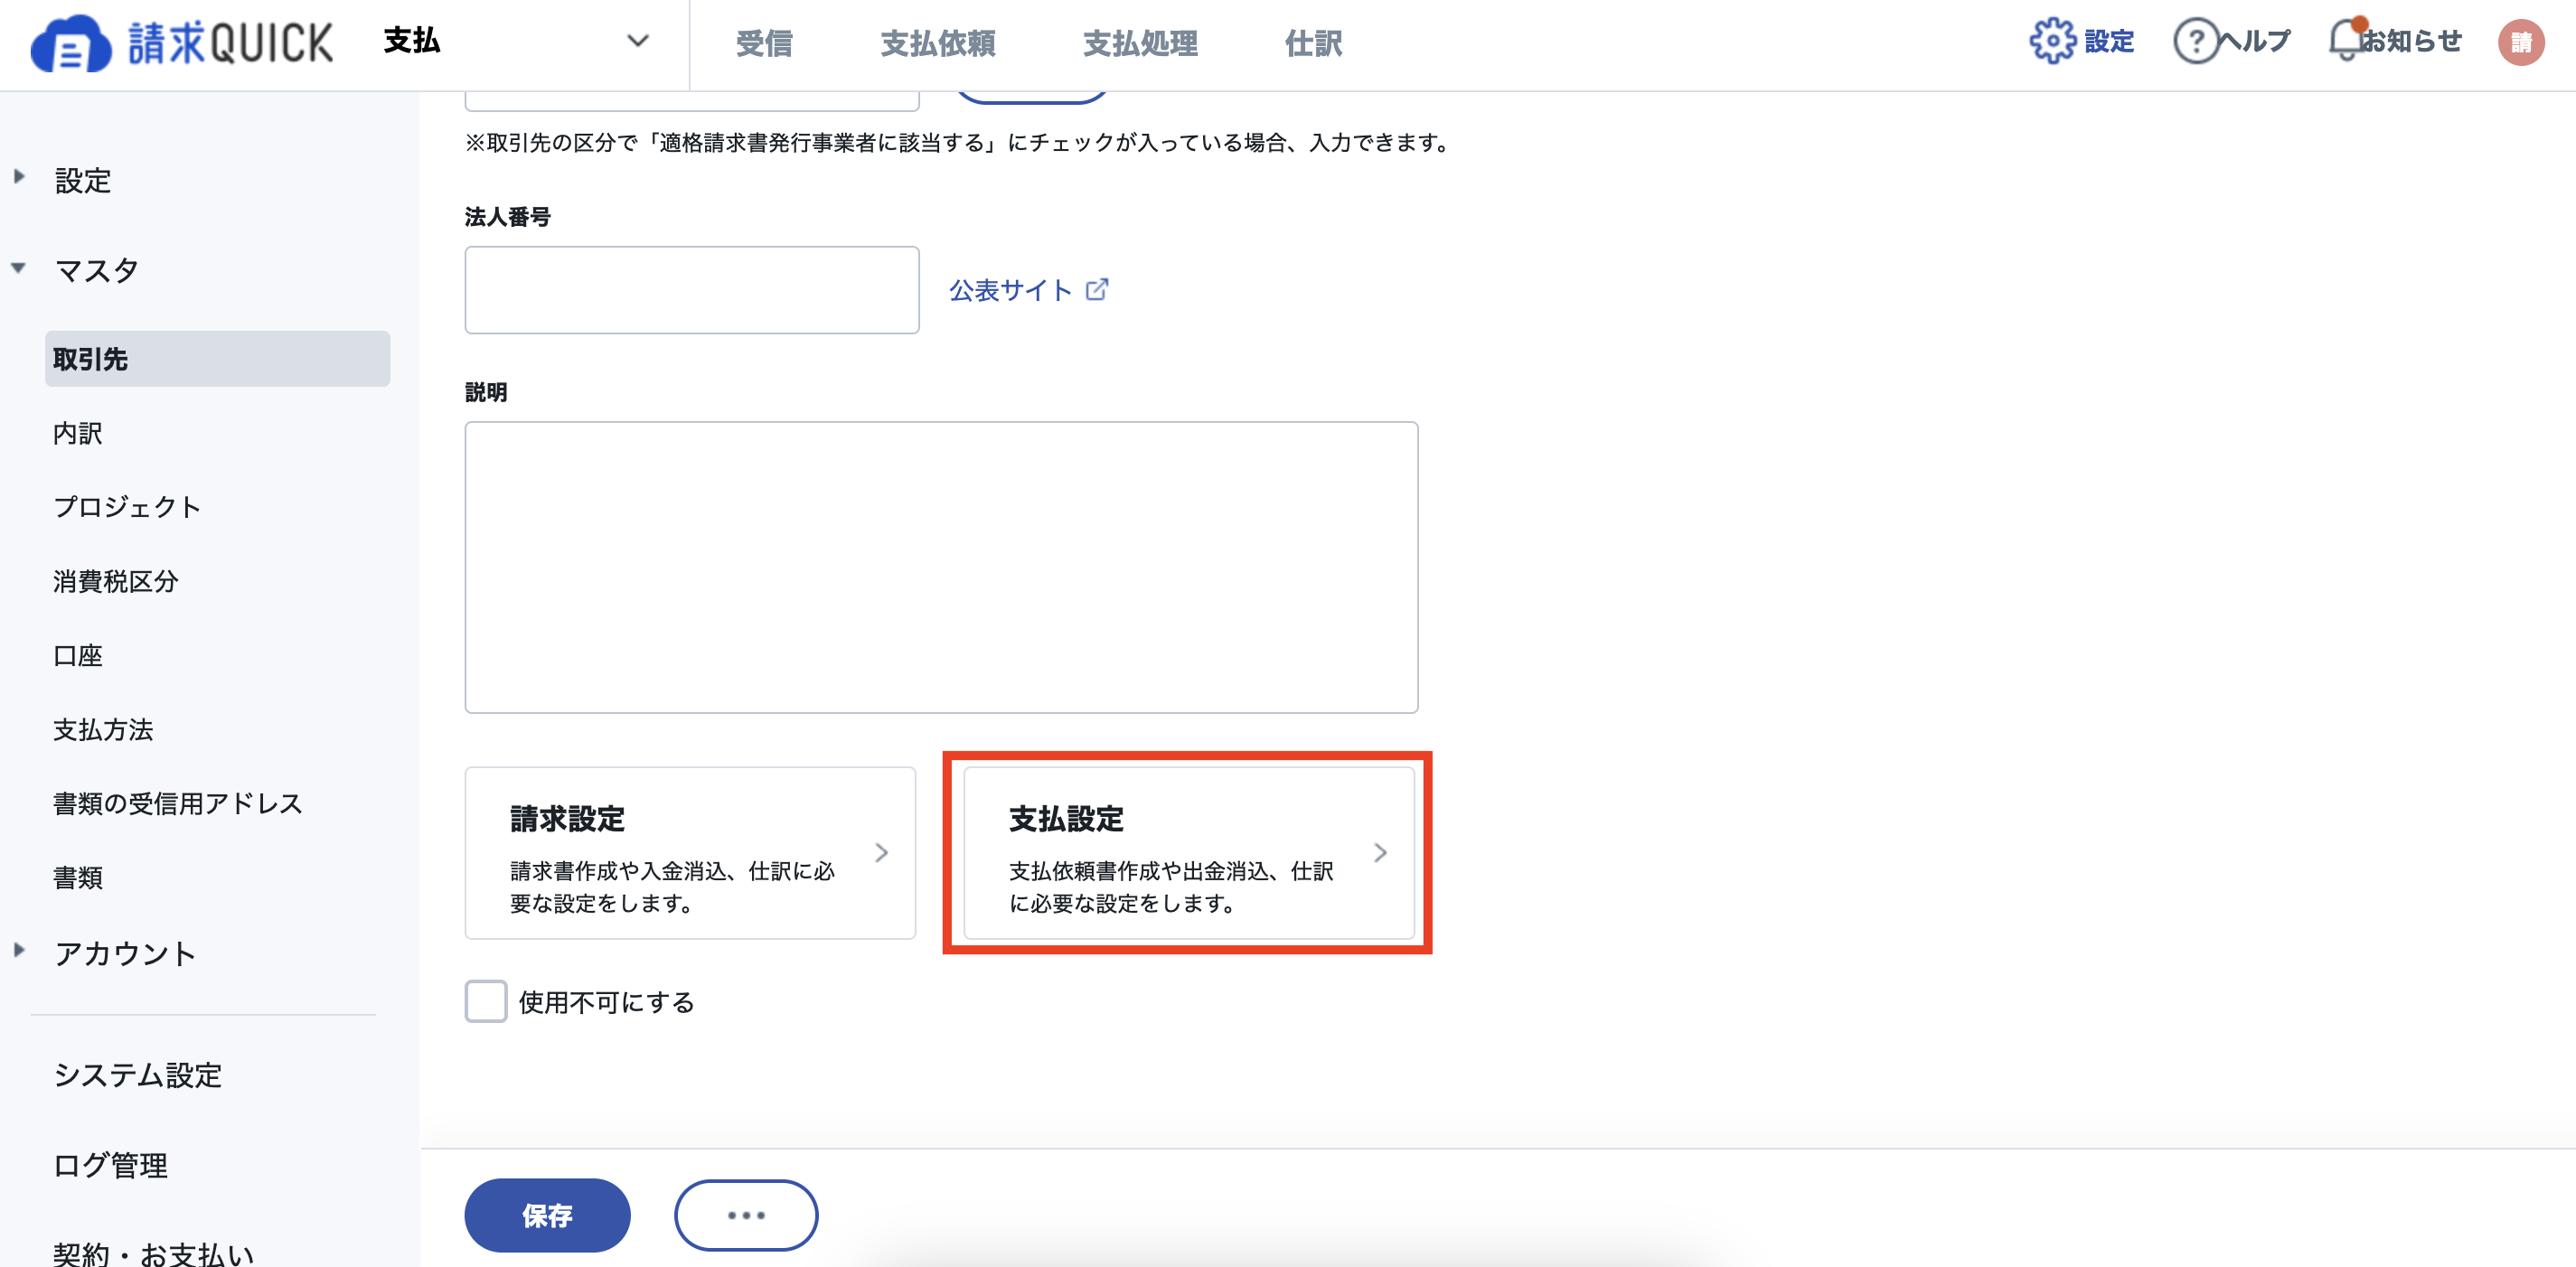Open ログ管理 in the sidebar

click(110, 1165)
